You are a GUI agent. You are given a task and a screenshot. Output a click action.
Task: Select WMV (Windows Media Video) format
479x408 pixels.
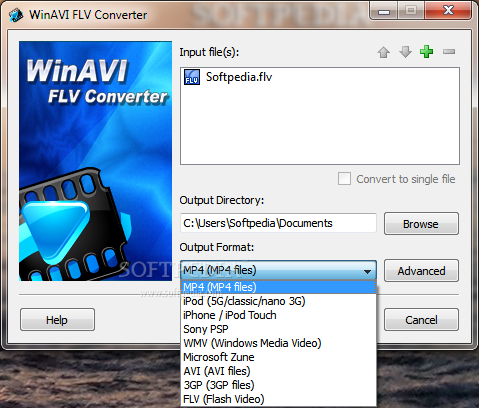click(278, 343)
